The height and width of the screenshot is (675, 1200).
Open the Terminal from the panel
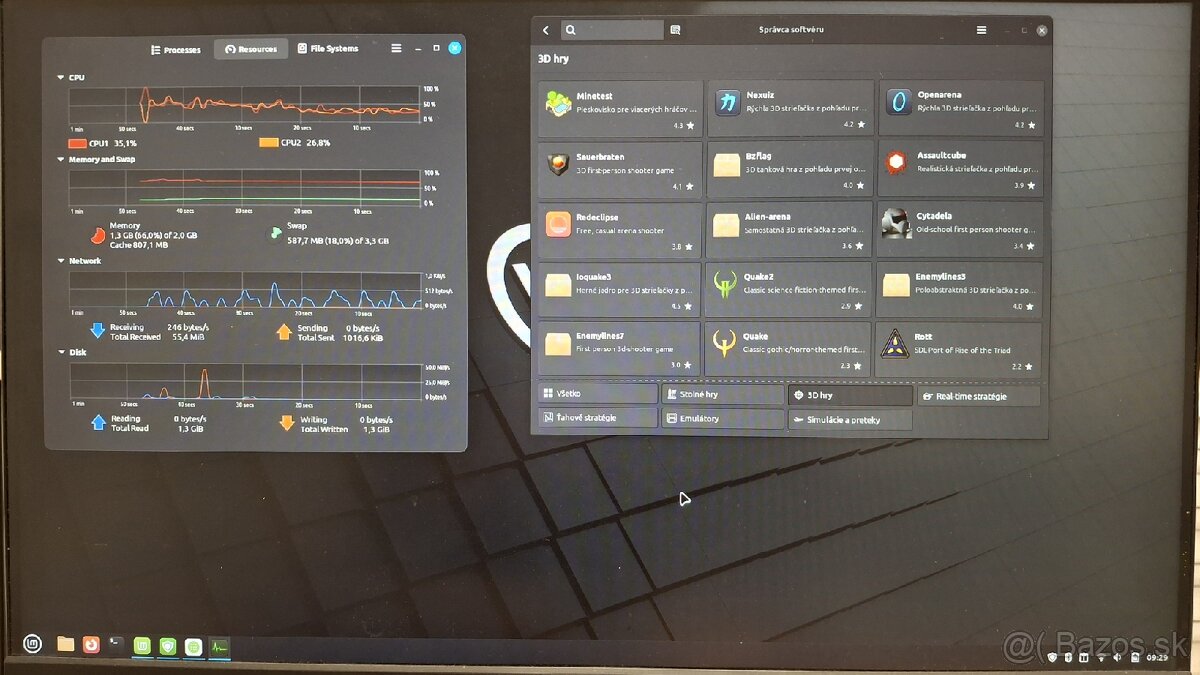[117, 645]
